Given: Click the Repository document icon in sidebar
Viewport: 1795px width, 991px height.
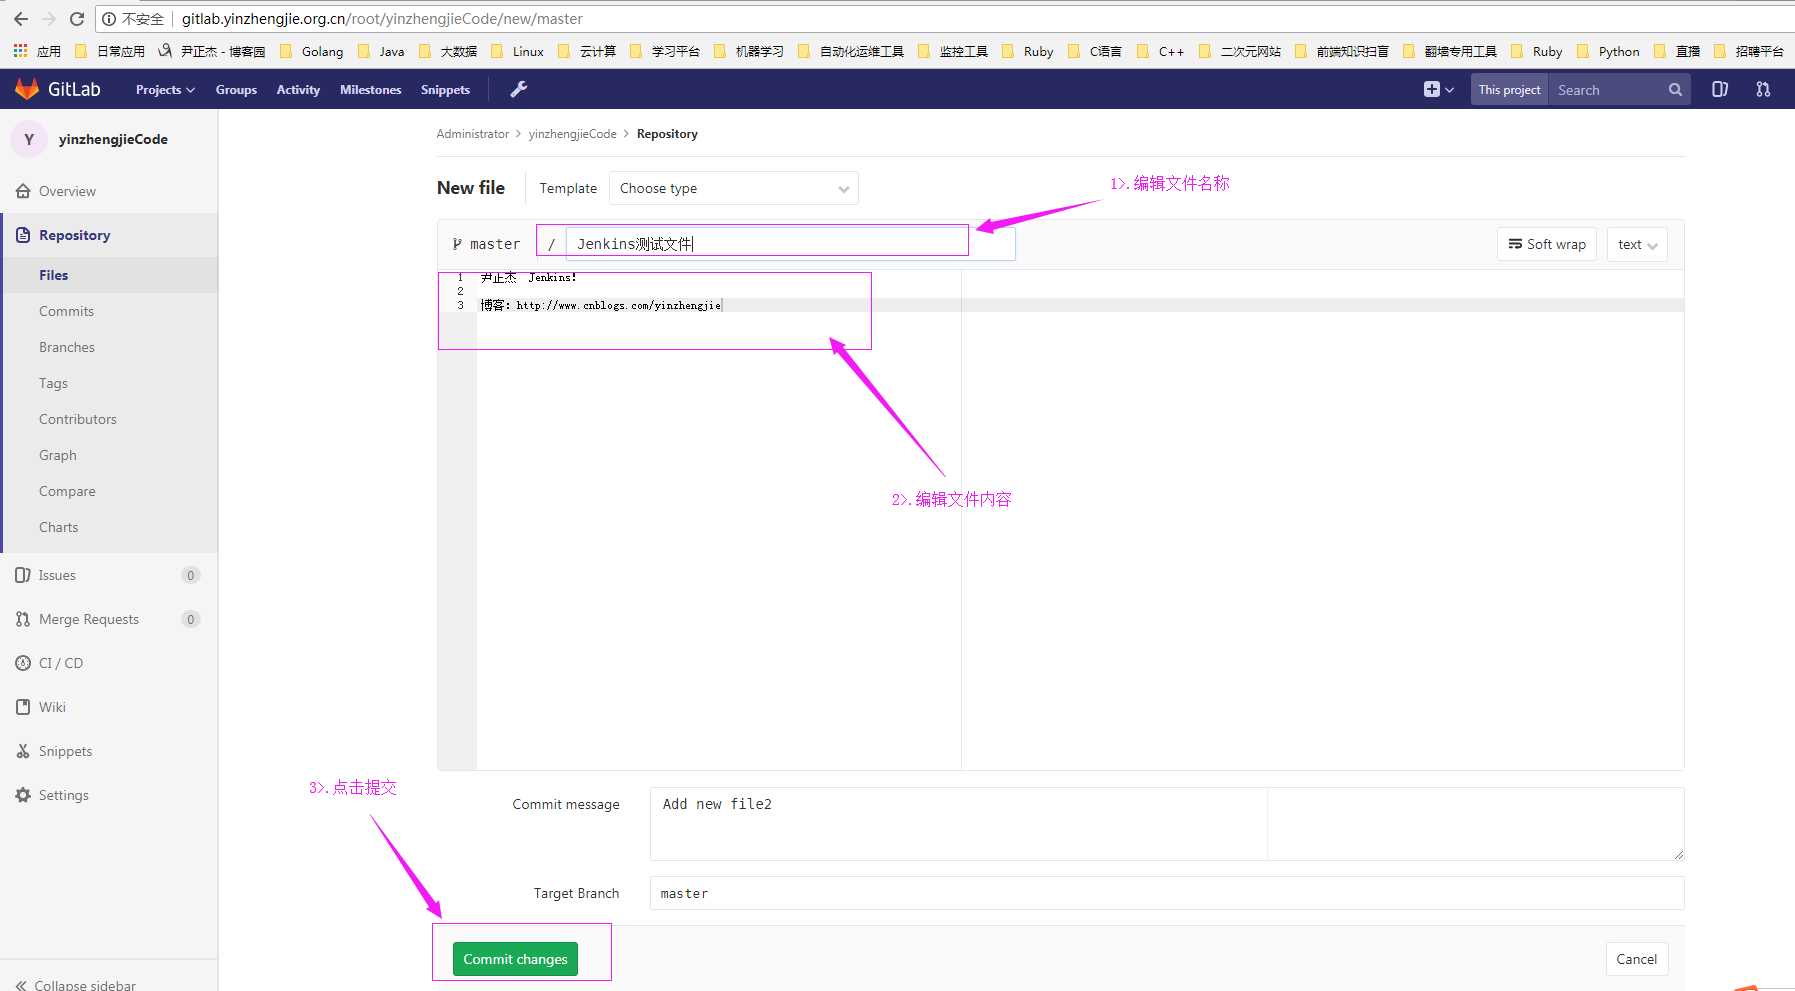Looking at the screenshot, I should click(23, 235).
